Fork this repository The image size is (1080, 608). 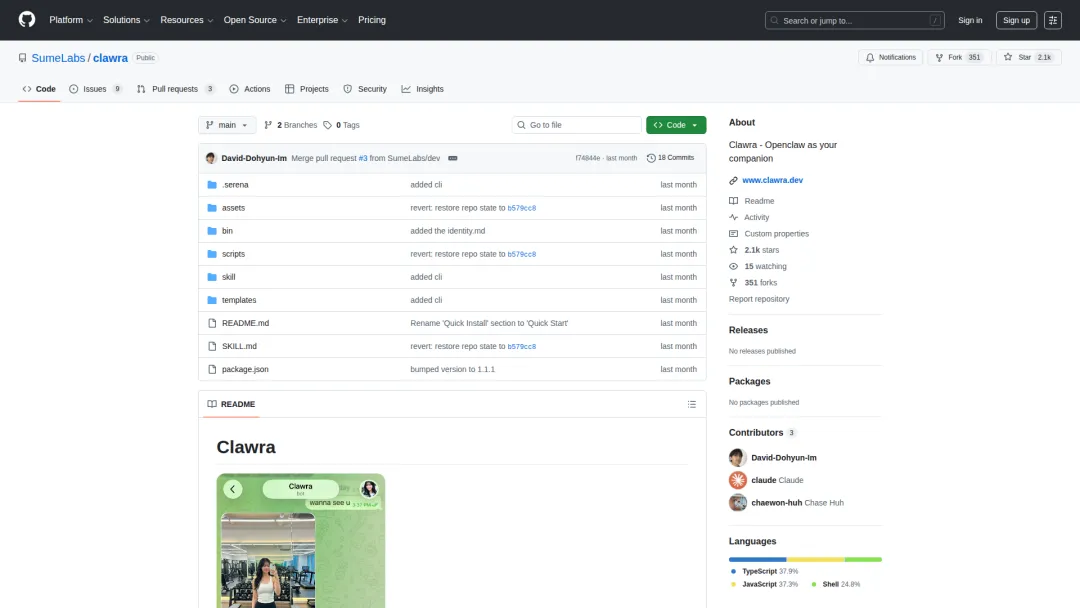[x=959, y=57]
